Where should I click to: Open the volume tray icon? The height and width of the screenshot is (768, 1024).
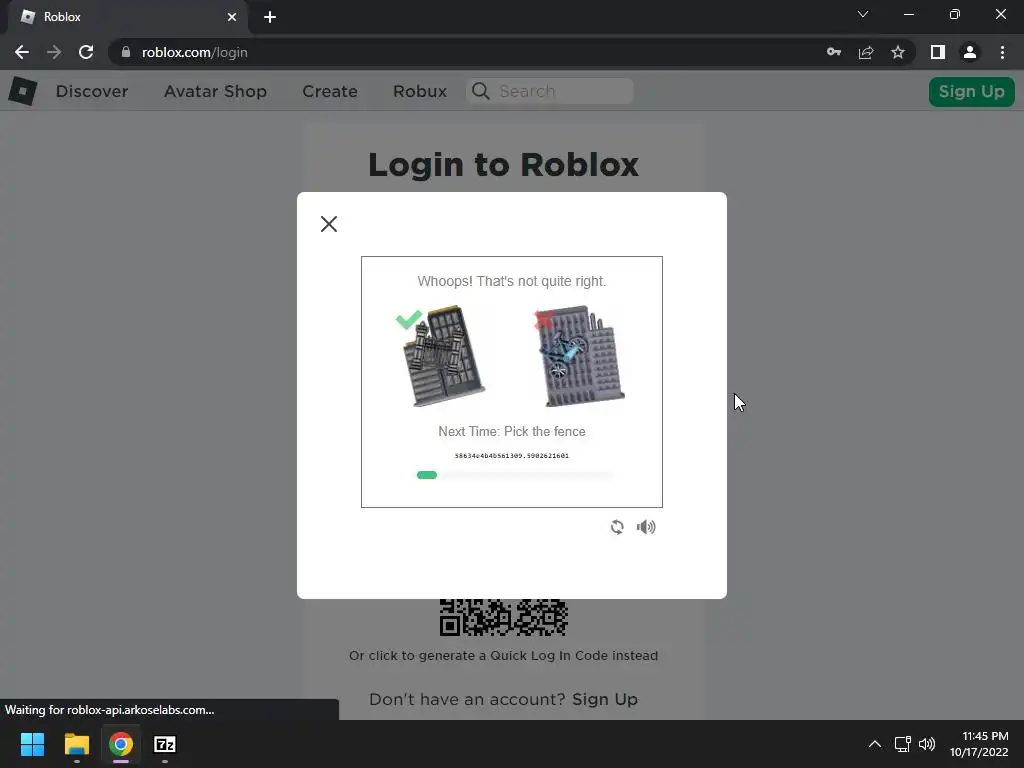pyautogui.click(x=927, y=744)
